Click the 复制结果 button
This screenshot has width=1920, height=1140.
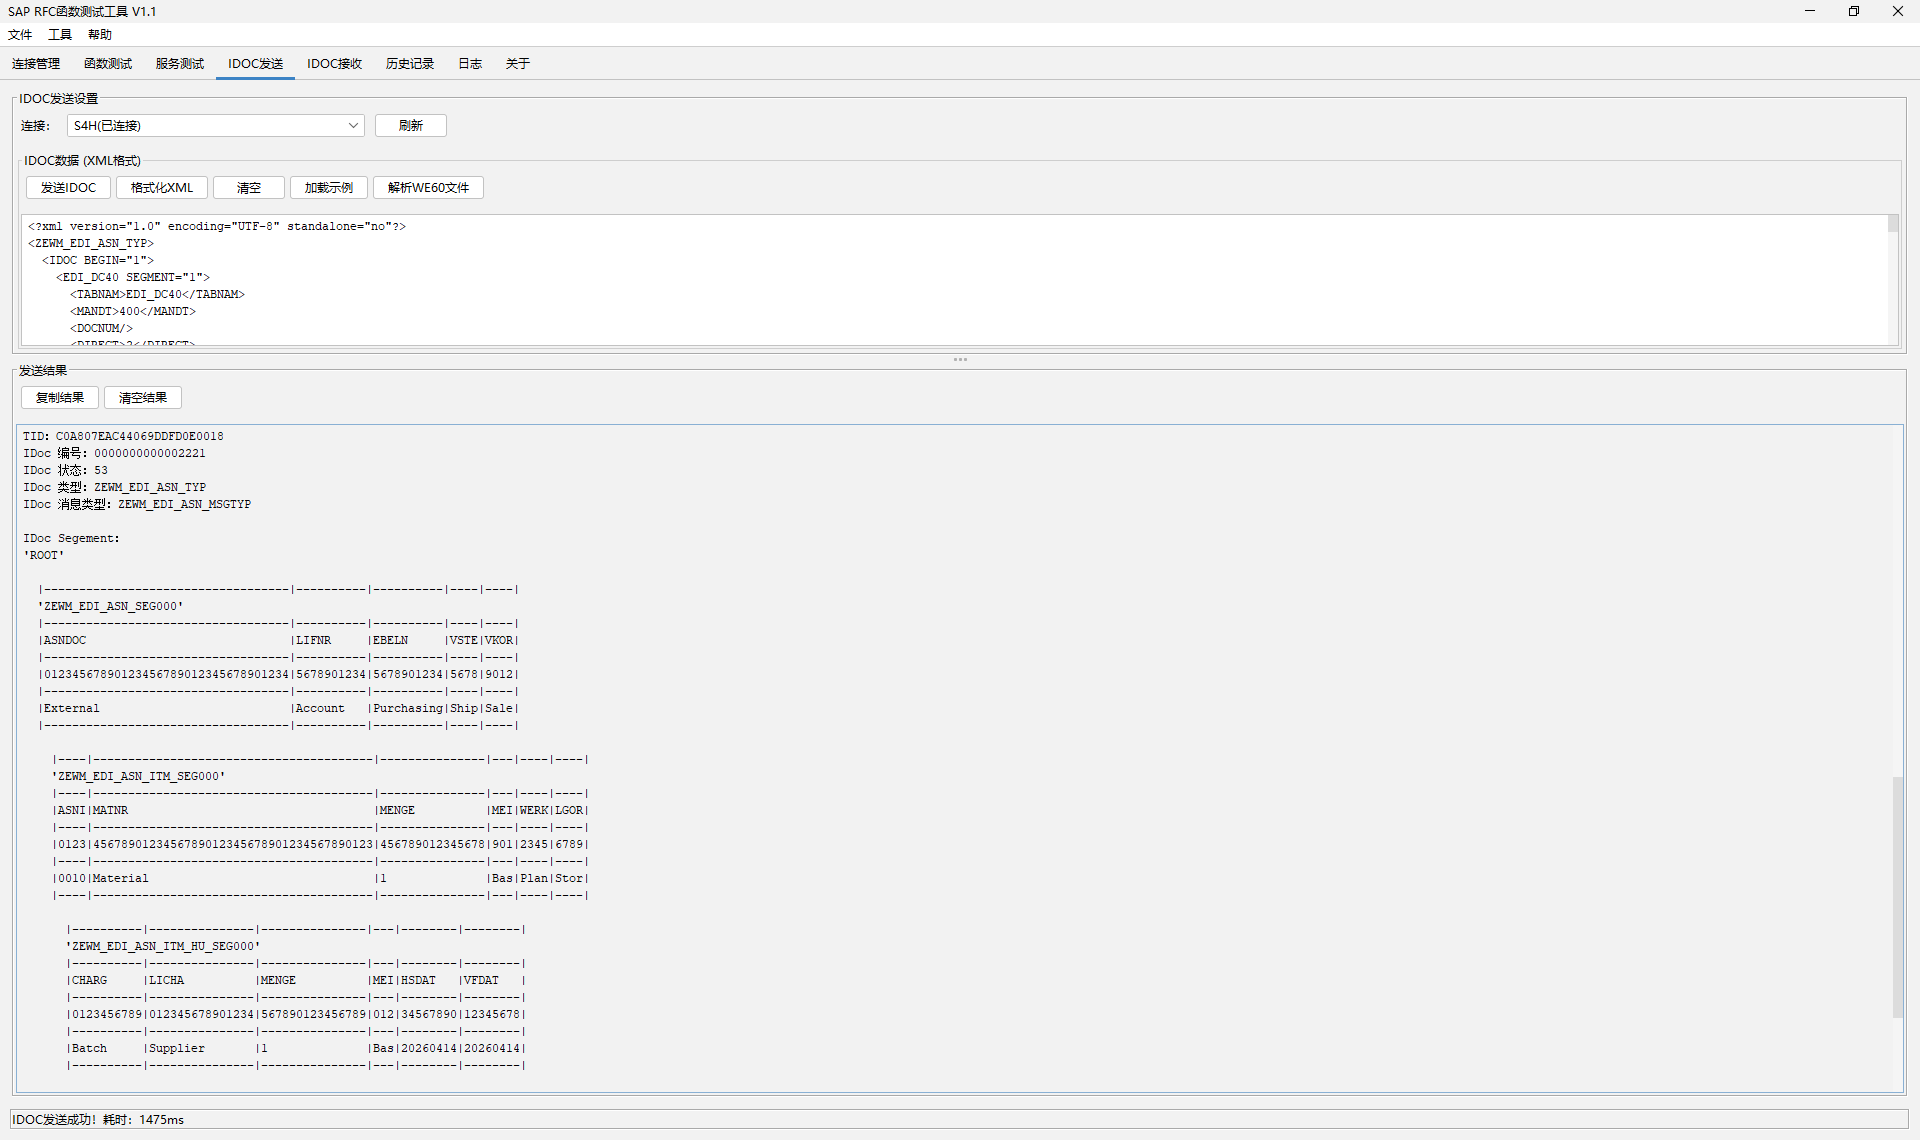60,398
